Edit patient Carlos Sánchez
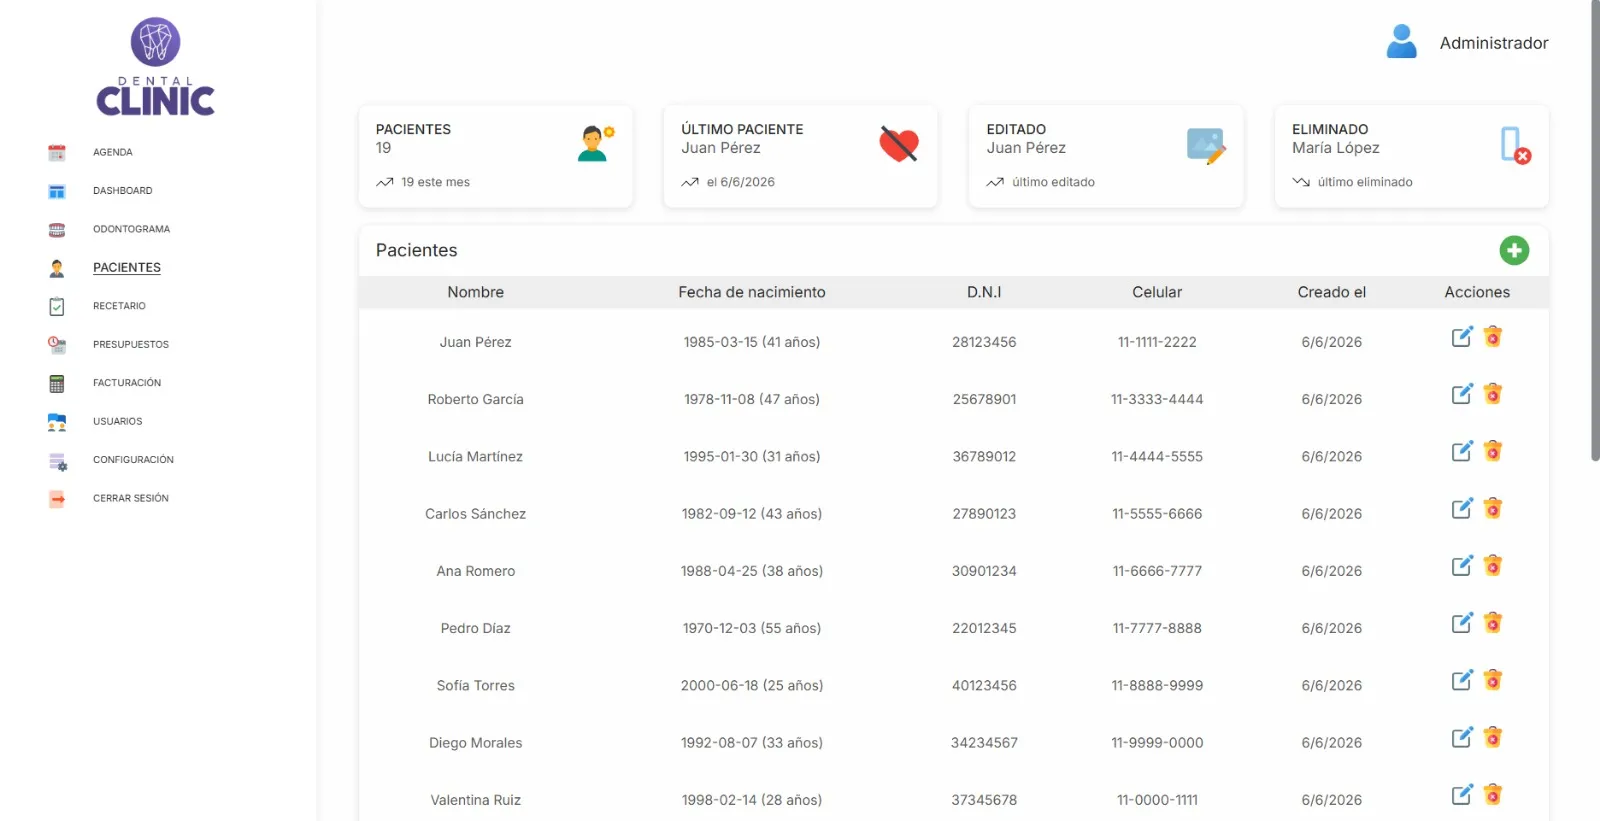This screenshot has width=1600, height=821. point(1462,509)
